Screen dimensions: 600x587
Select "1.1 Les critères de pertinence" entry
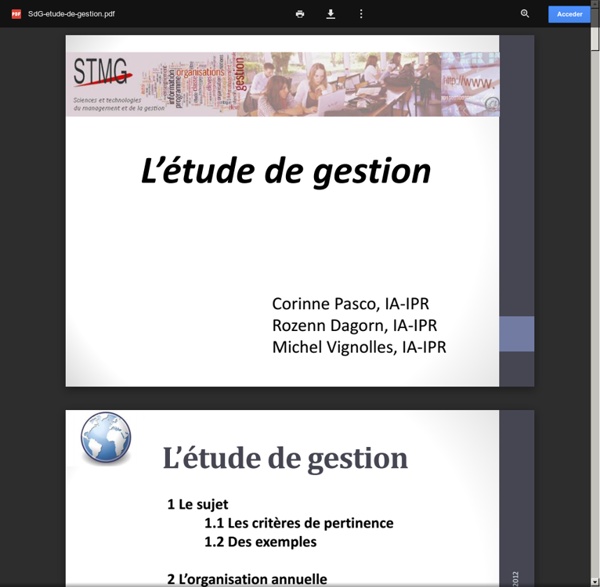pyautogui.click(x=298, y=523)
